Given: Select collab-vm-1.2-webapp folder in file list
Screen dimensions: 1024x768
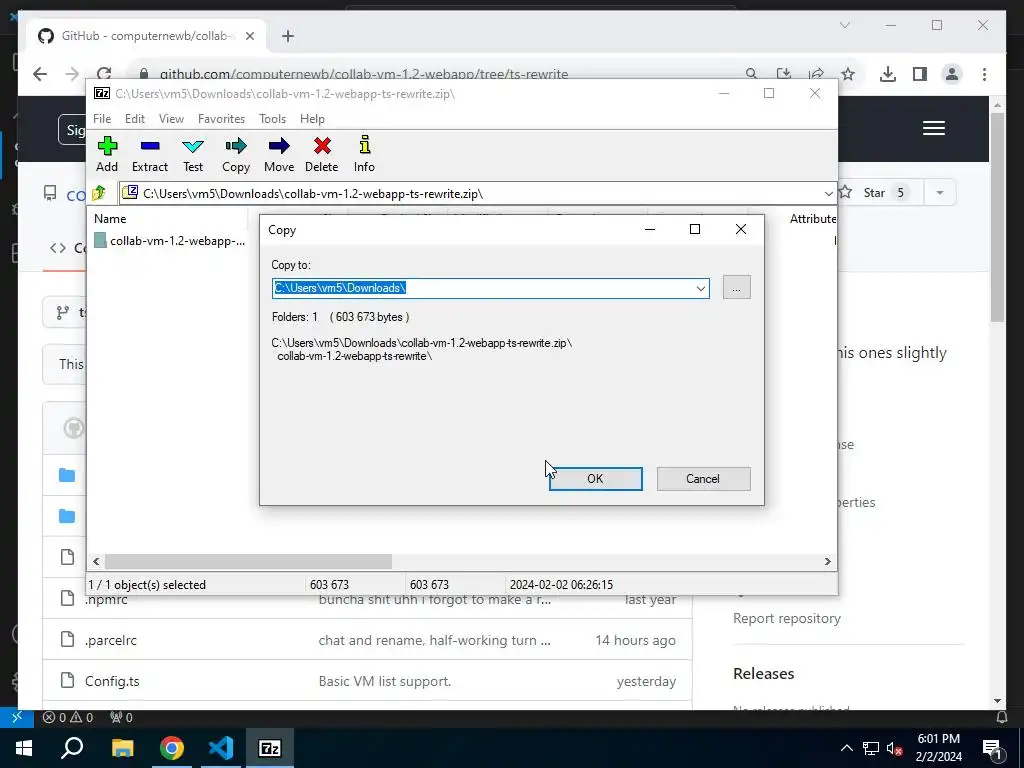Looking at the screenshot, I should tap(170, 241).
